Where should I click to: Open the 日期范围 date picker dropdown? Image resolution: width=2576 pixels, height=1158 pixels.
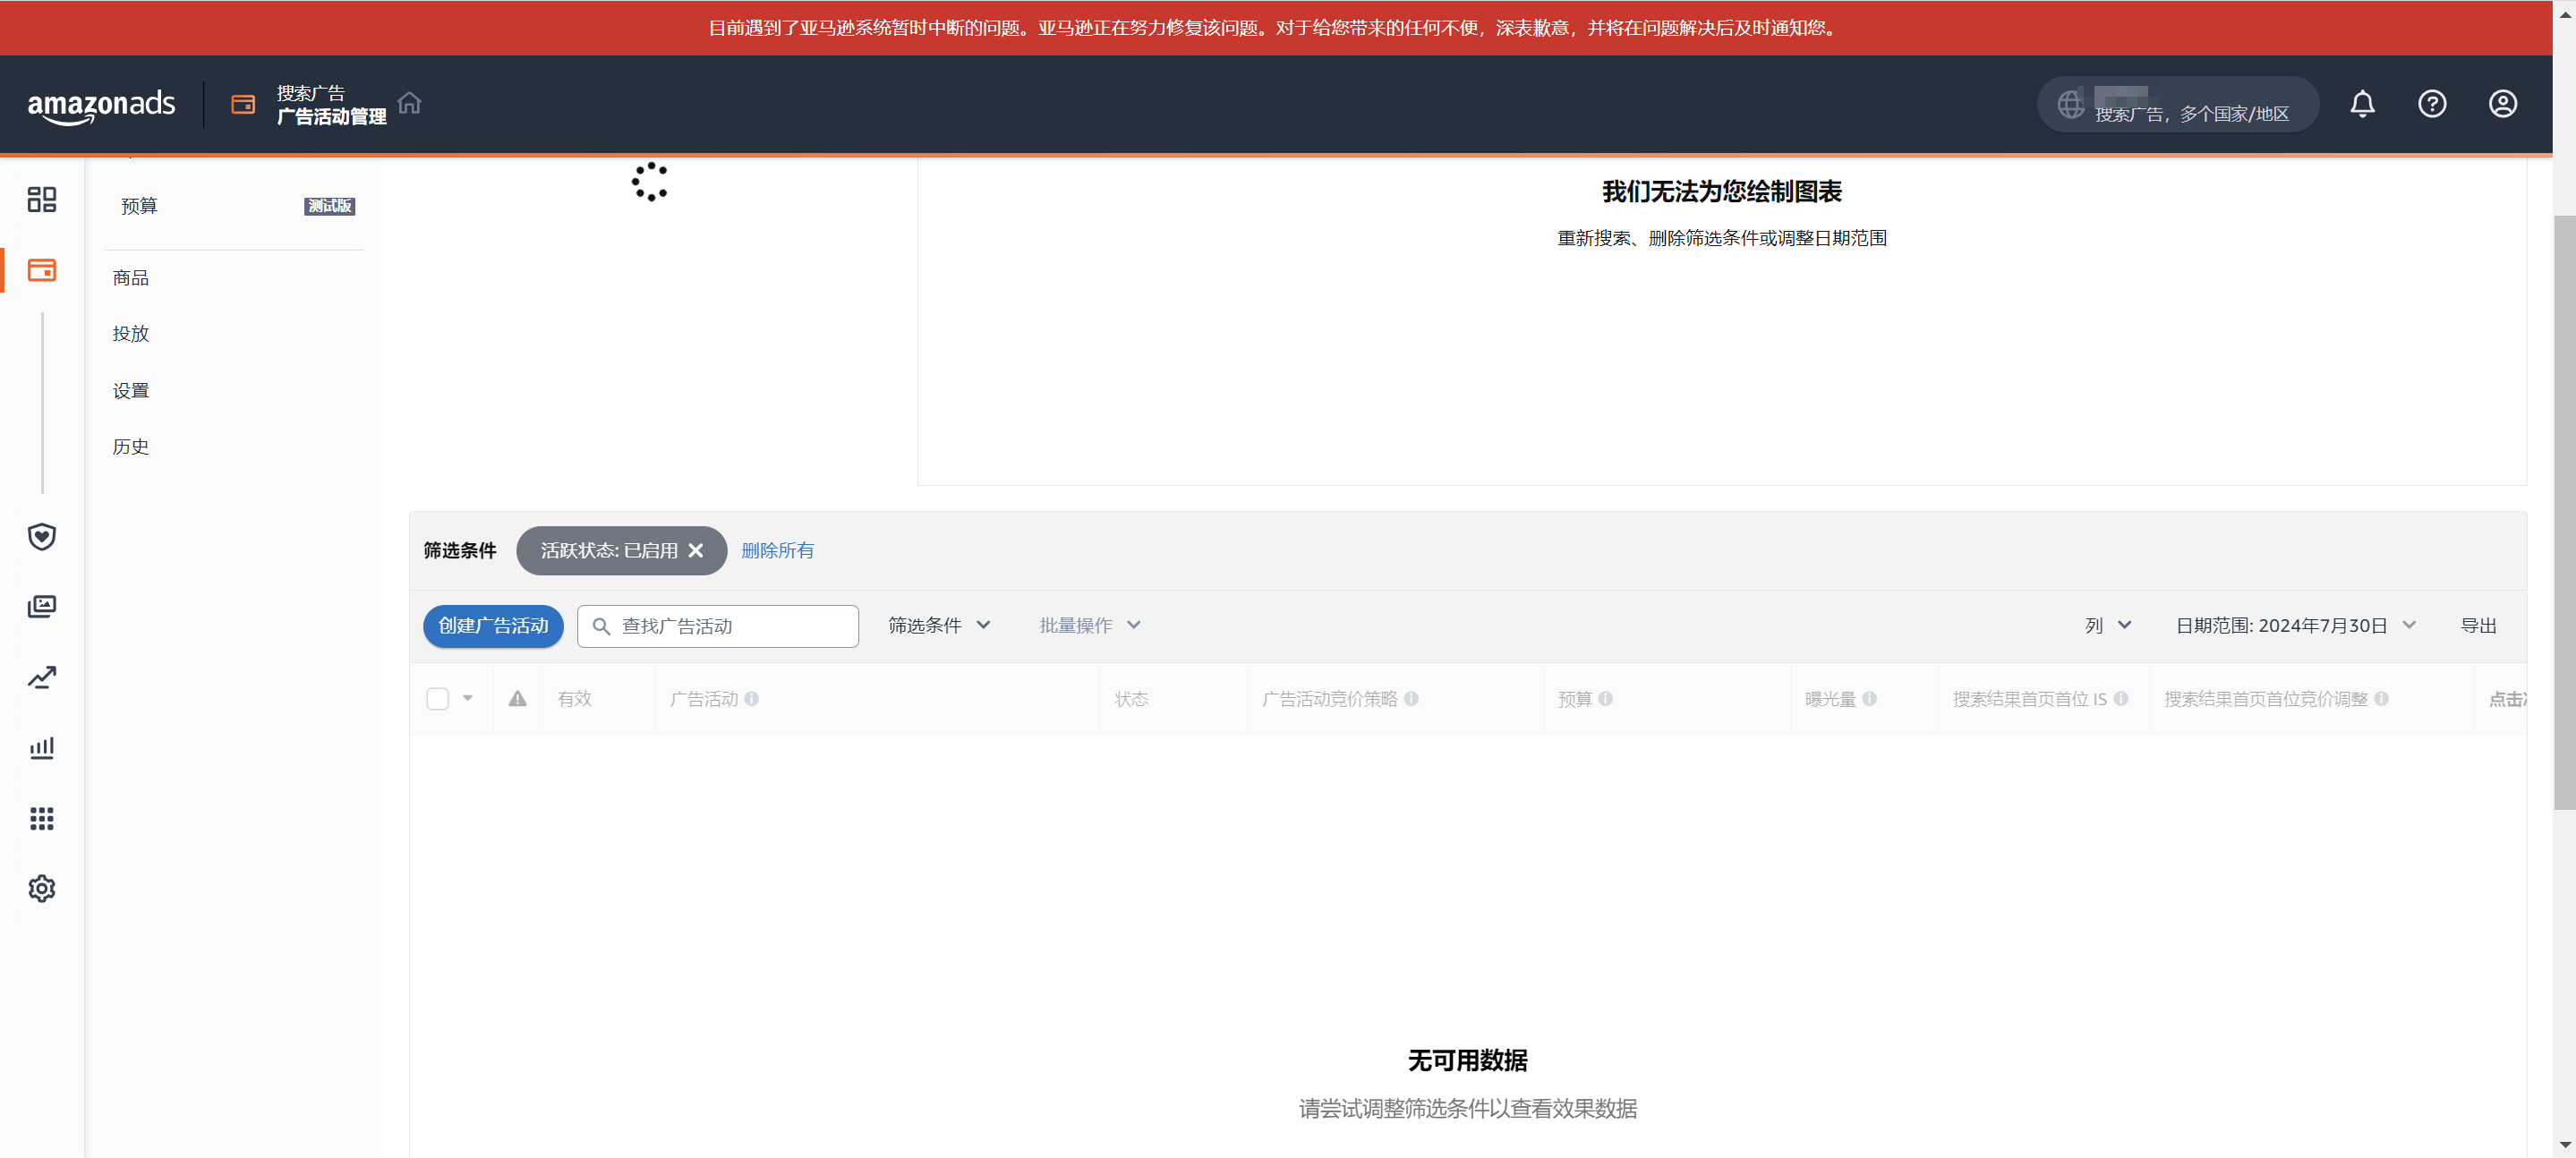coord(2295,626)
